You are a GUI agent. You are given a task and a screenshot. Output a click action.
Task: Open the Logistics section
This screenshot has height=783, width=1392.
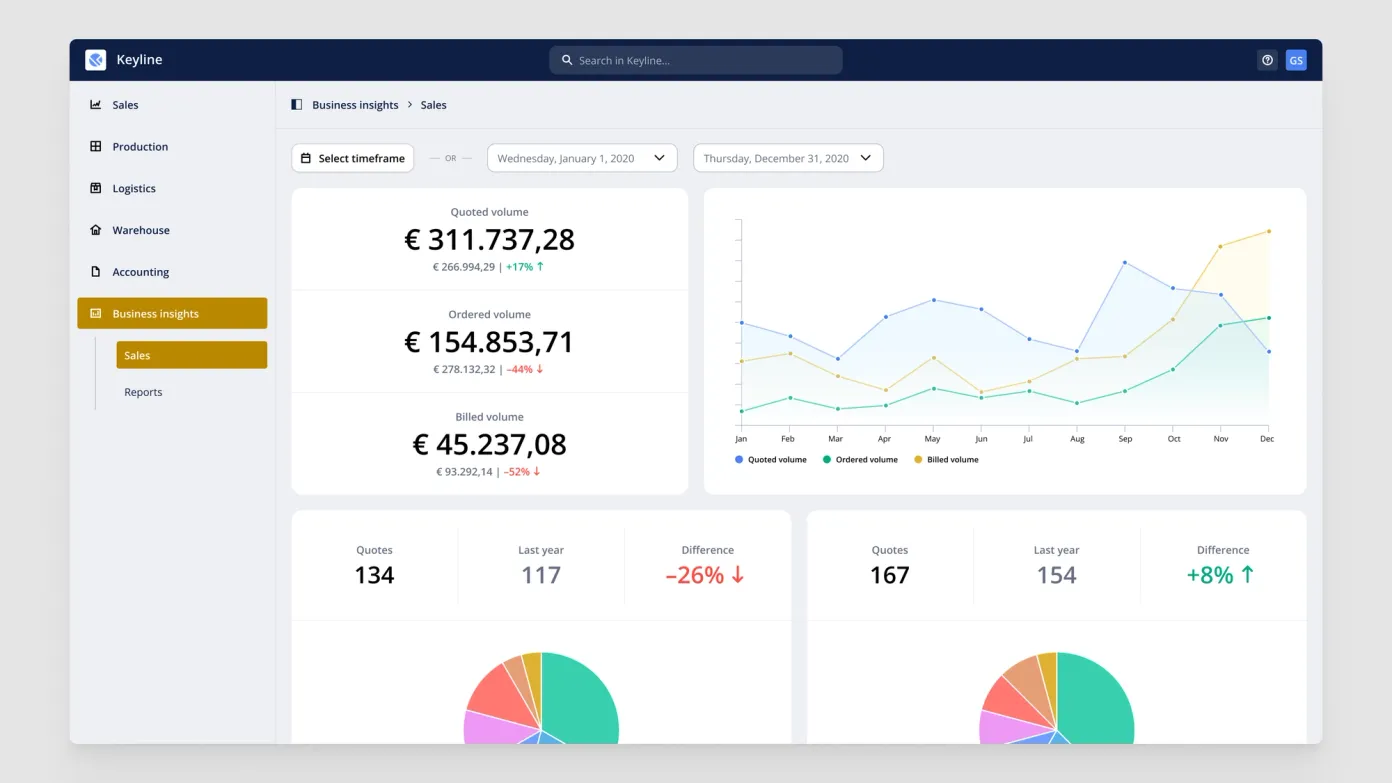coord(172,188)
